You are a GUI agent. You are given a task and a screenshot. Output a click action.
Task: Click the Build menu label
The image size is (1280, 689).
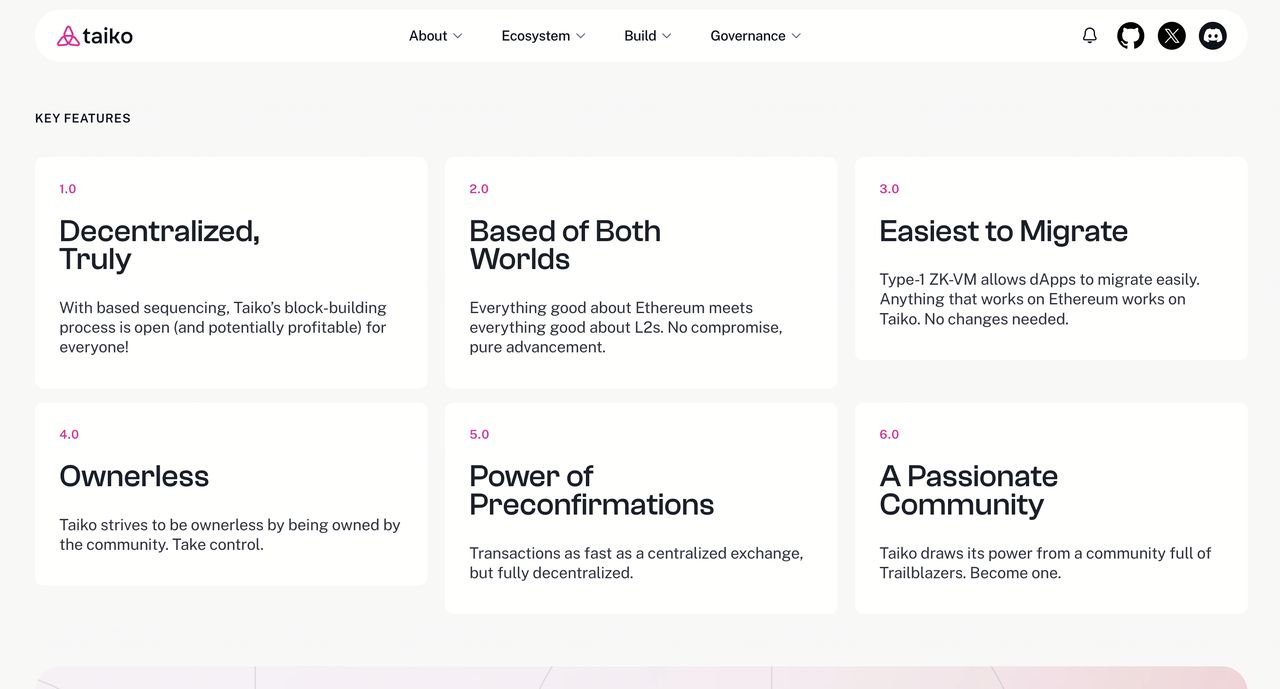point(640,36)
